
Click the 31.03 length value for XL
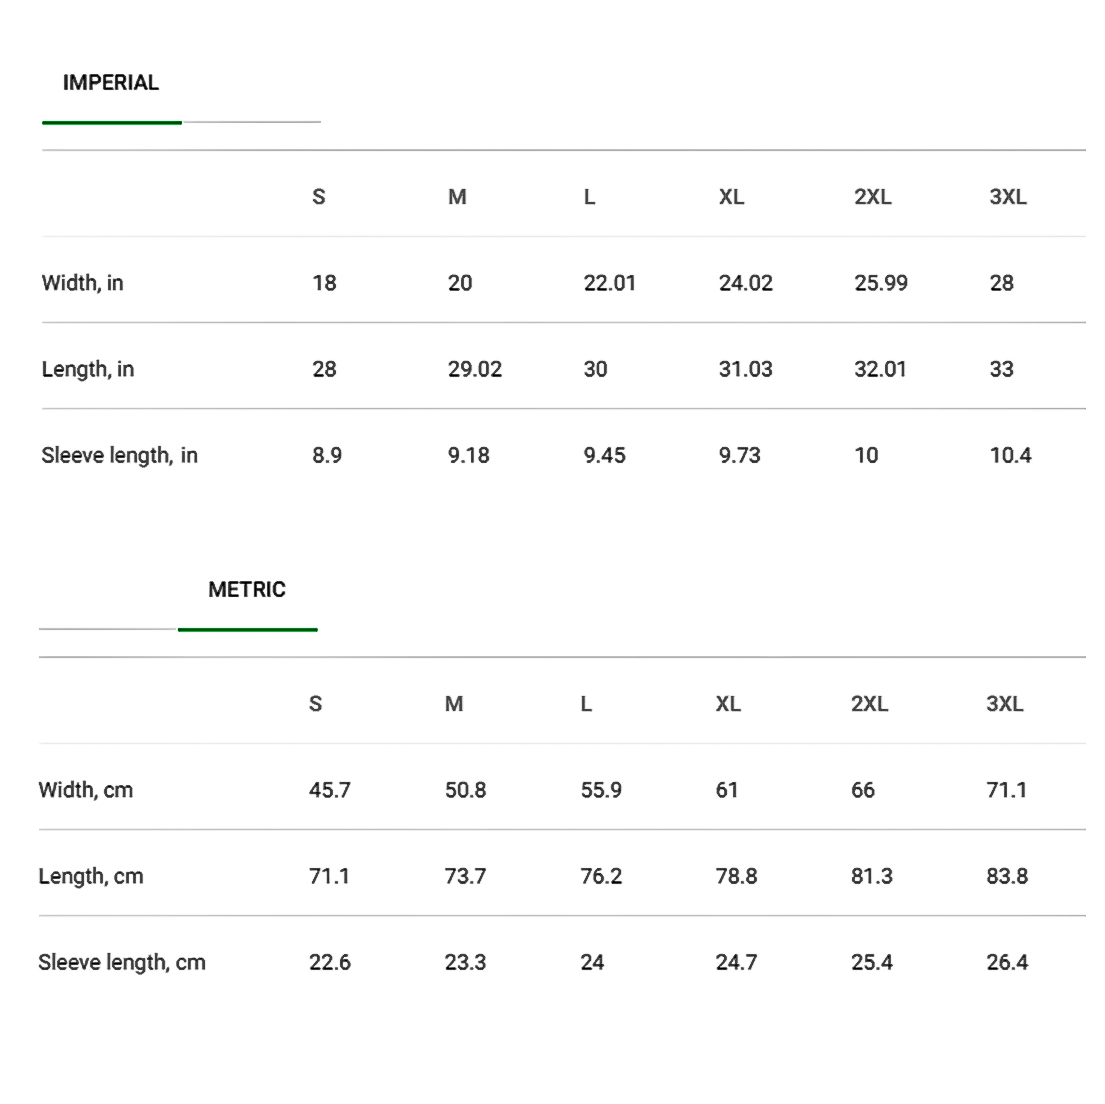click(x=746, y=368)
